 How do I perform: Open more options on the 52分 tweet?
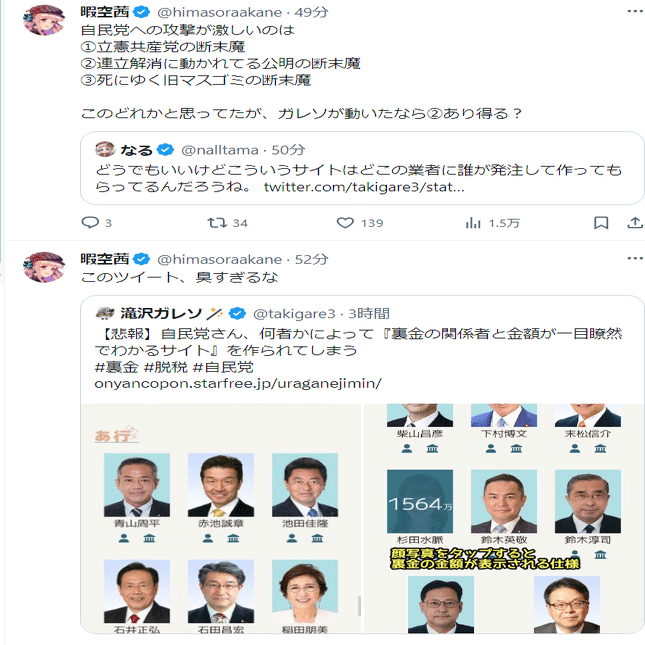pyautogui.click(x=635, y=258)
